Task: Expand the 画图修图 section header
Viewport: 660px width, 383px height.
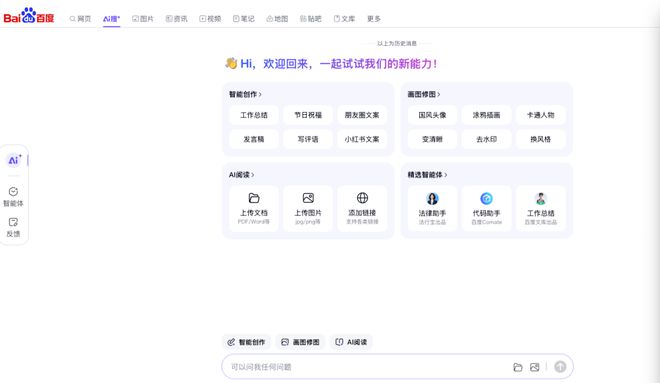Action: point(423,94)
